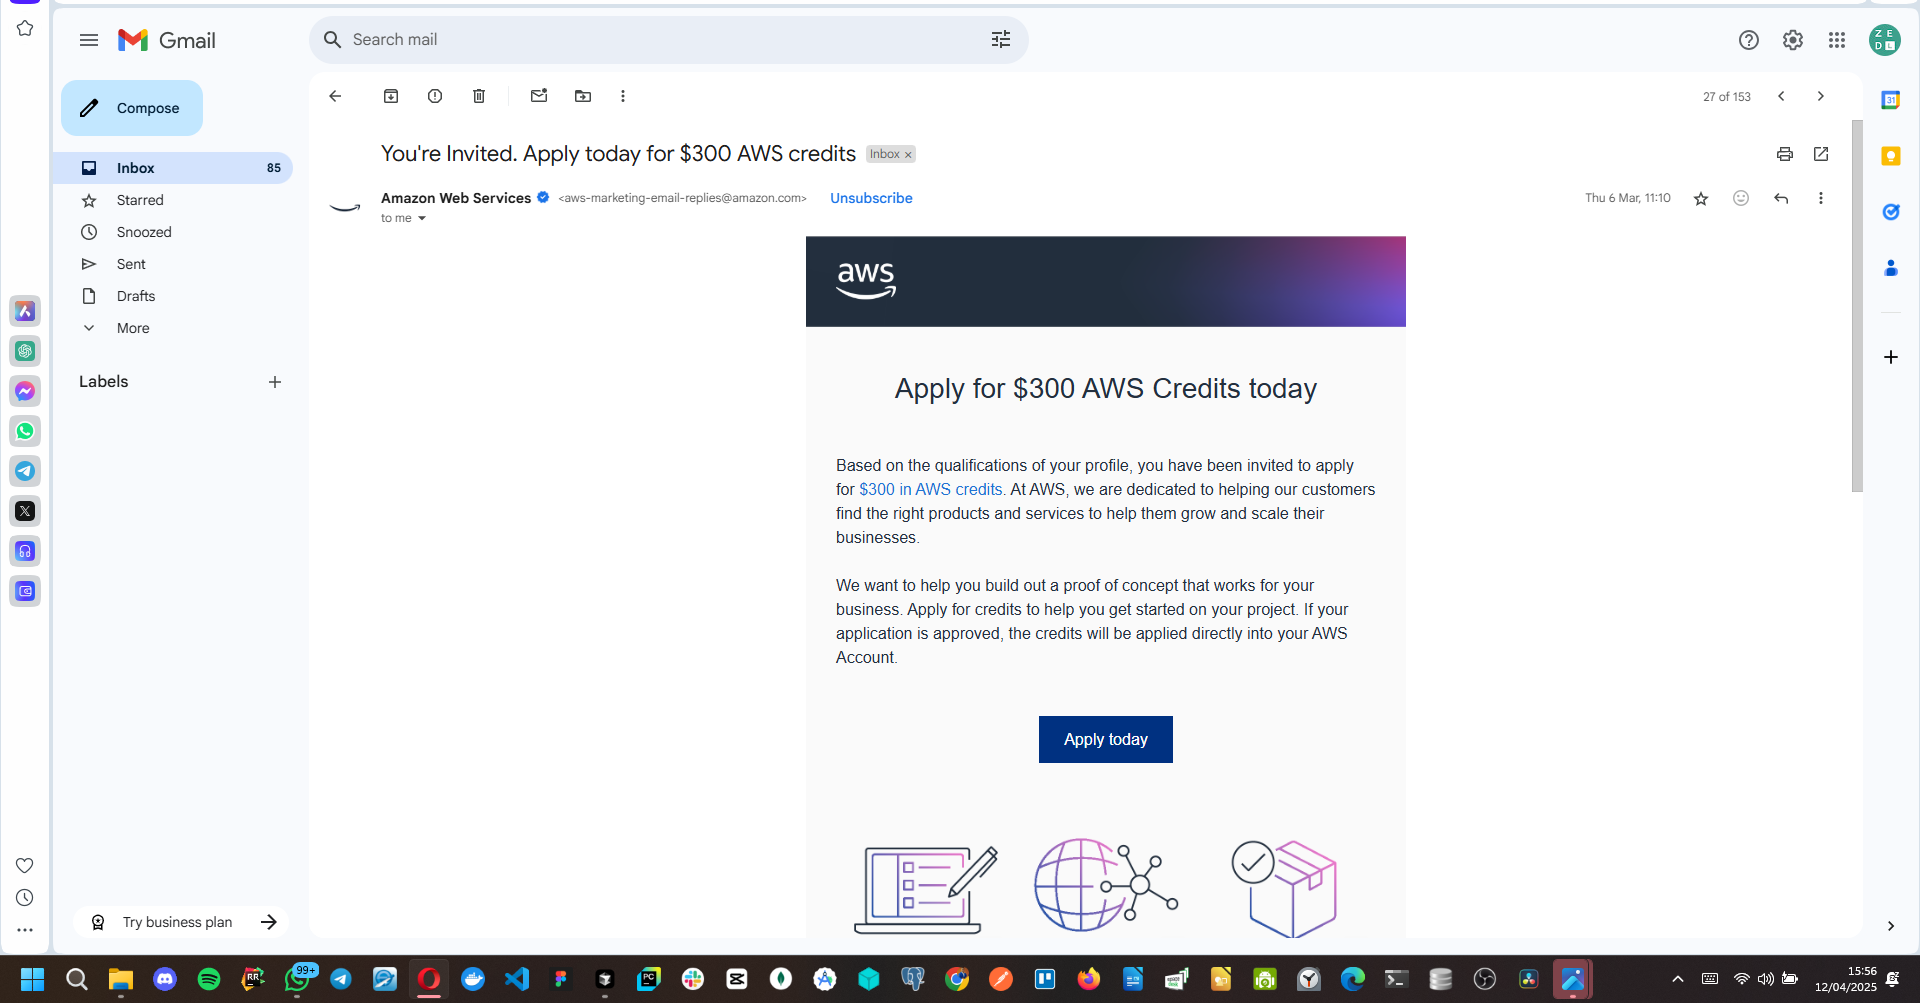This screenshot has height=1003, width=1920.
Task: Click the Archive icon in email toolbar
Action: point(391,96)
